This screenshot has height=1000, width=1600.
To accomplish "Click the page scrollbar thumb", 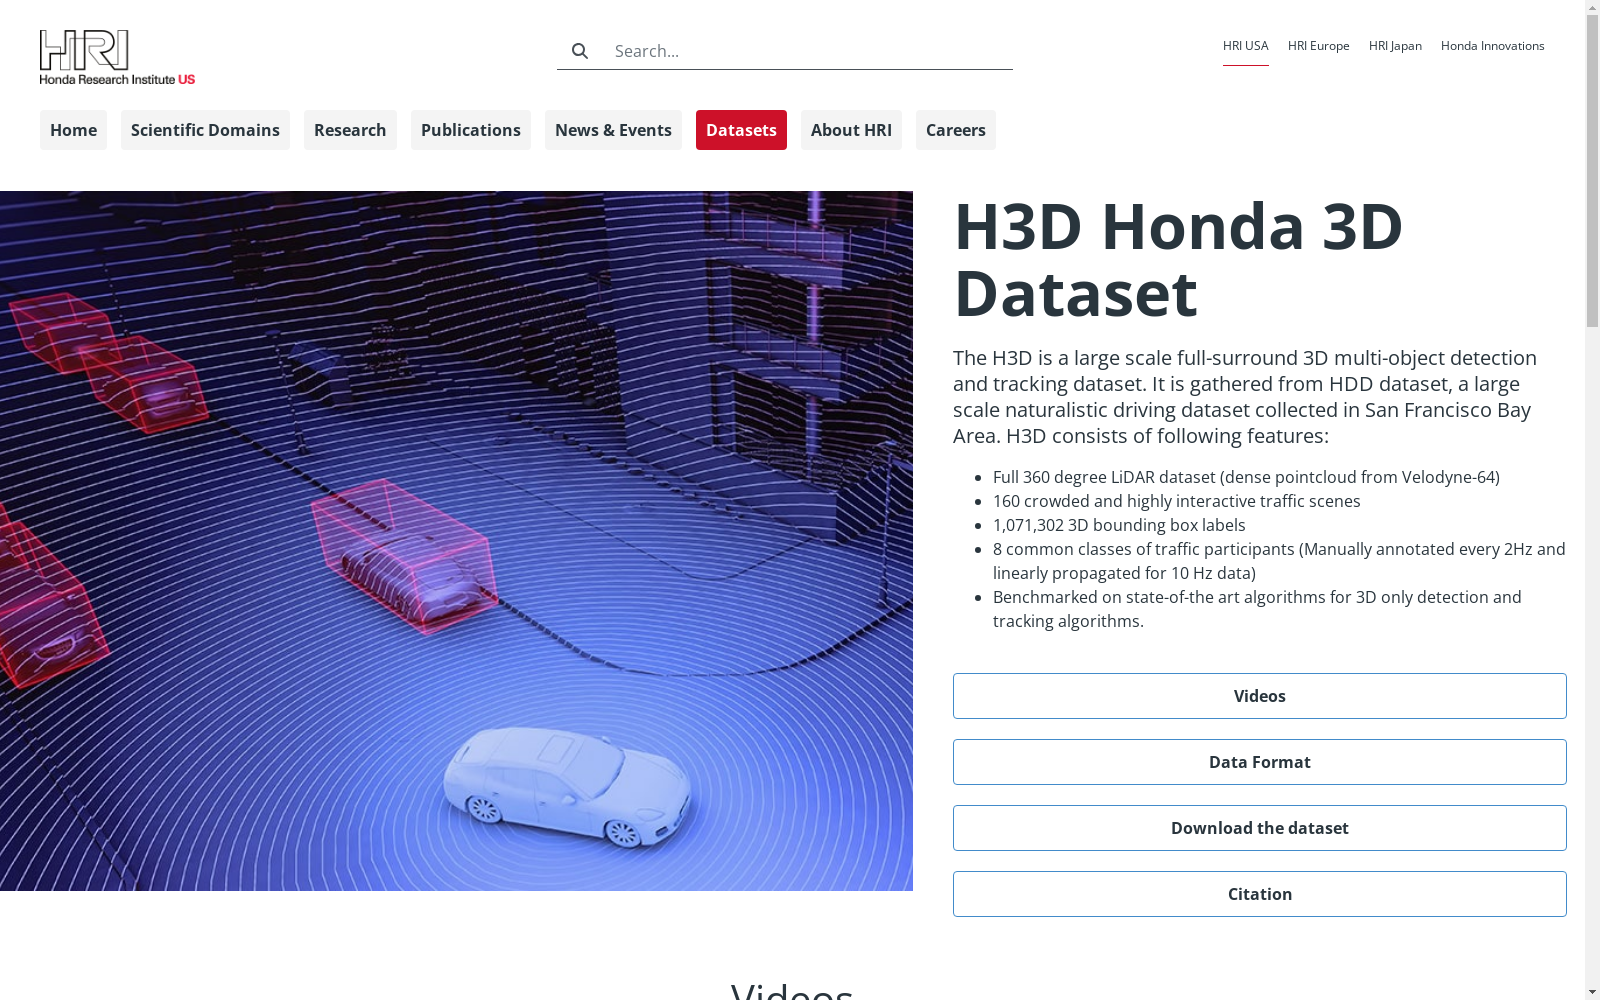I will pos(1592,171).
